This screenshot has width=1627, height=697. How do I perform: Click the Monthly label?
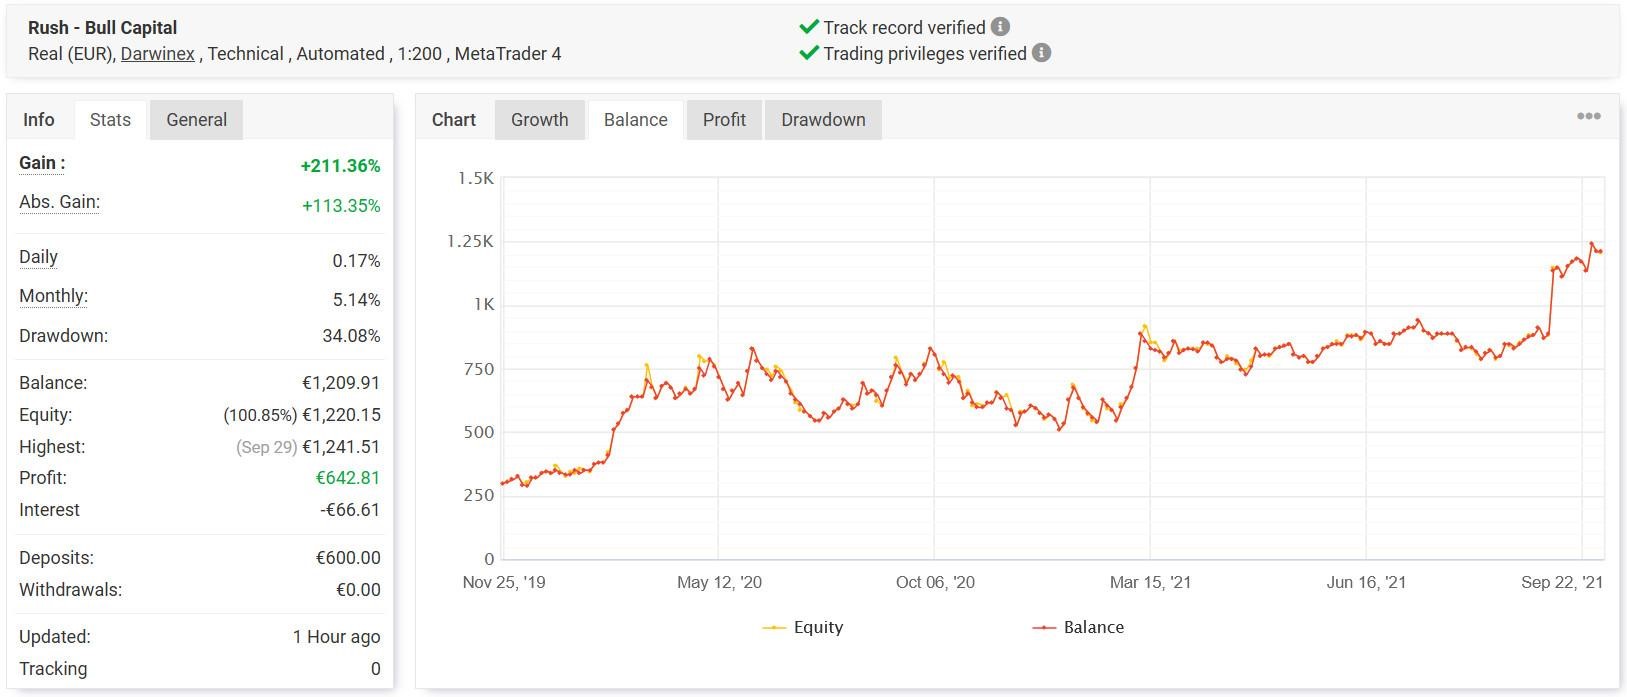point(53,296)
